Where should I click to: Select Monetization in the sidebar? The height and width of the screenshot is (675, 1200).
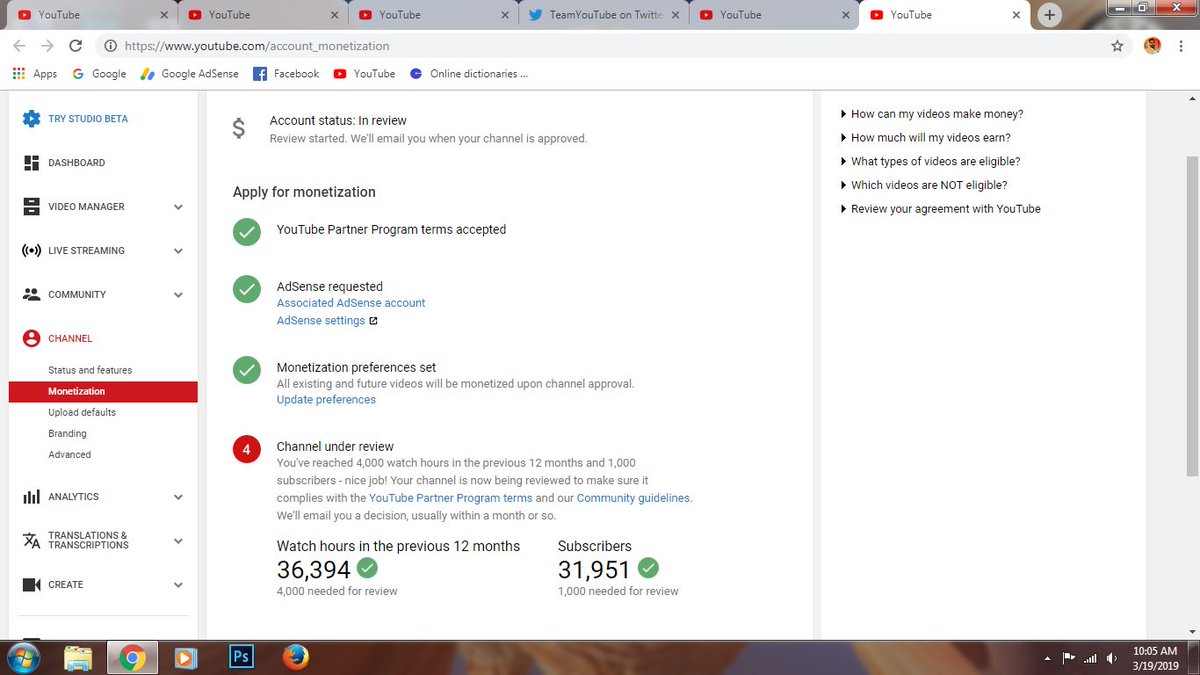click(x=103, y=391)
